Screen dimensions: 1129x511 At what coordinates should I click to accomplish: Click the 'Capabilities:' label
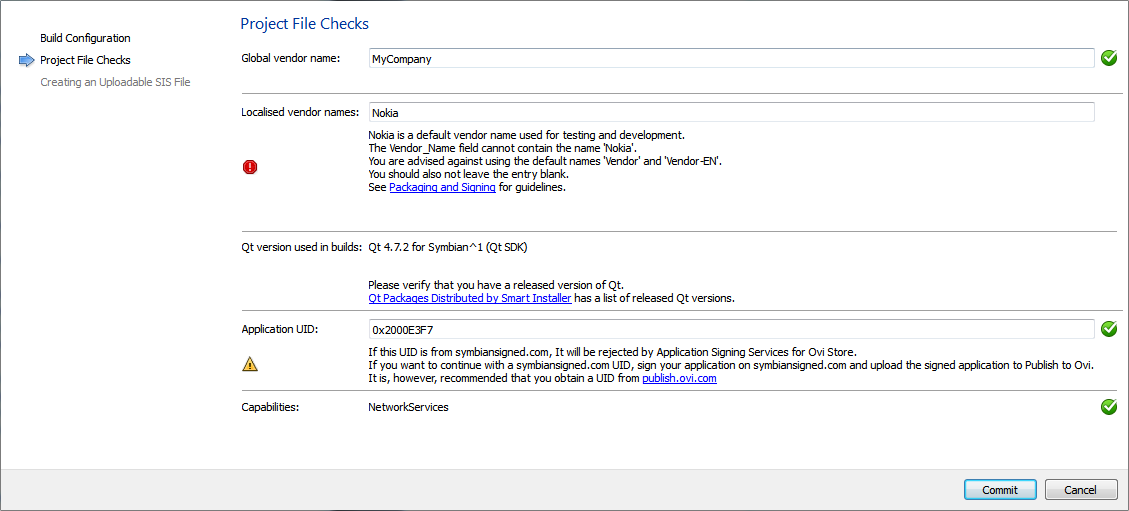(x=270, y=407)
